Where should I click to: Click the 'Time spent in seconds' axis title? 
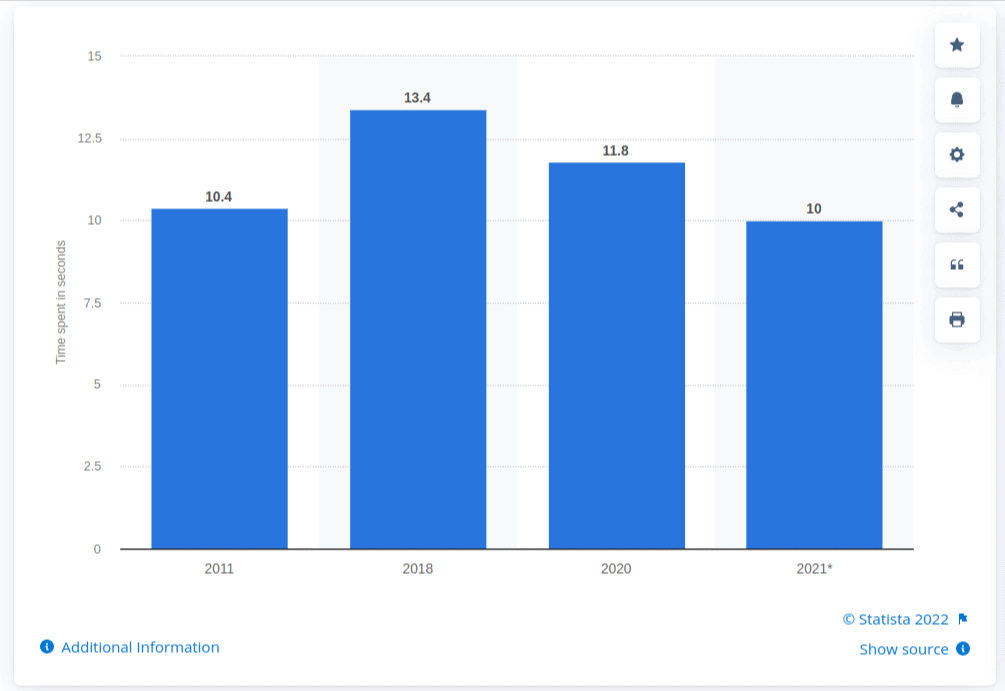click(x=61, y=303)
